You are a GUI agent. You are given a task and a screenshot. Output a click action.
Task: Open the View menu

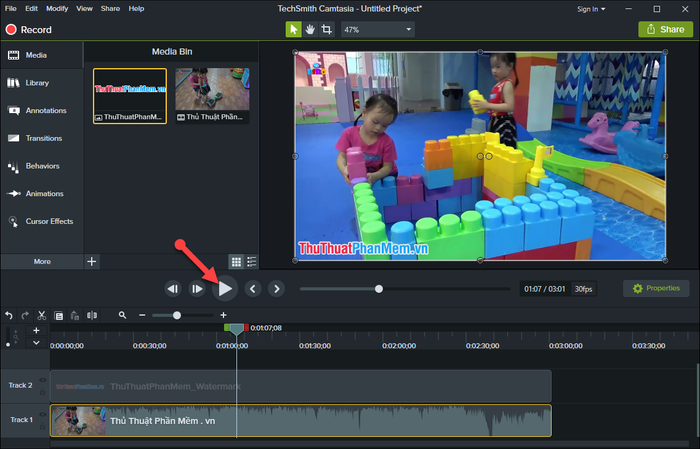pyautogui.click(x=84, y=8)
